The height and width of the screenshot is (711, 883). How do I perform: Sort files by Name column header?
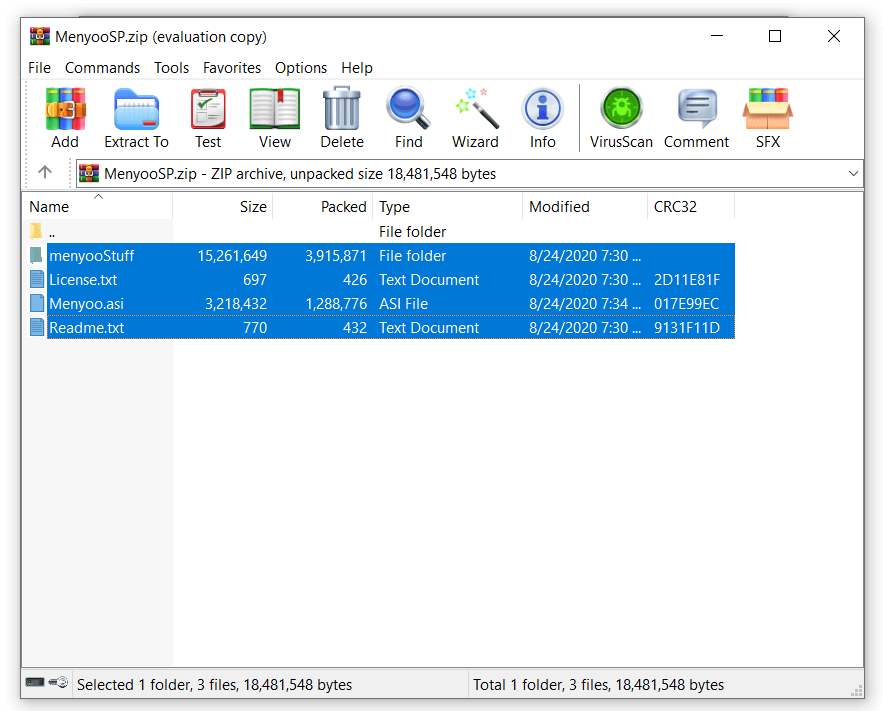tap(50, 207)
